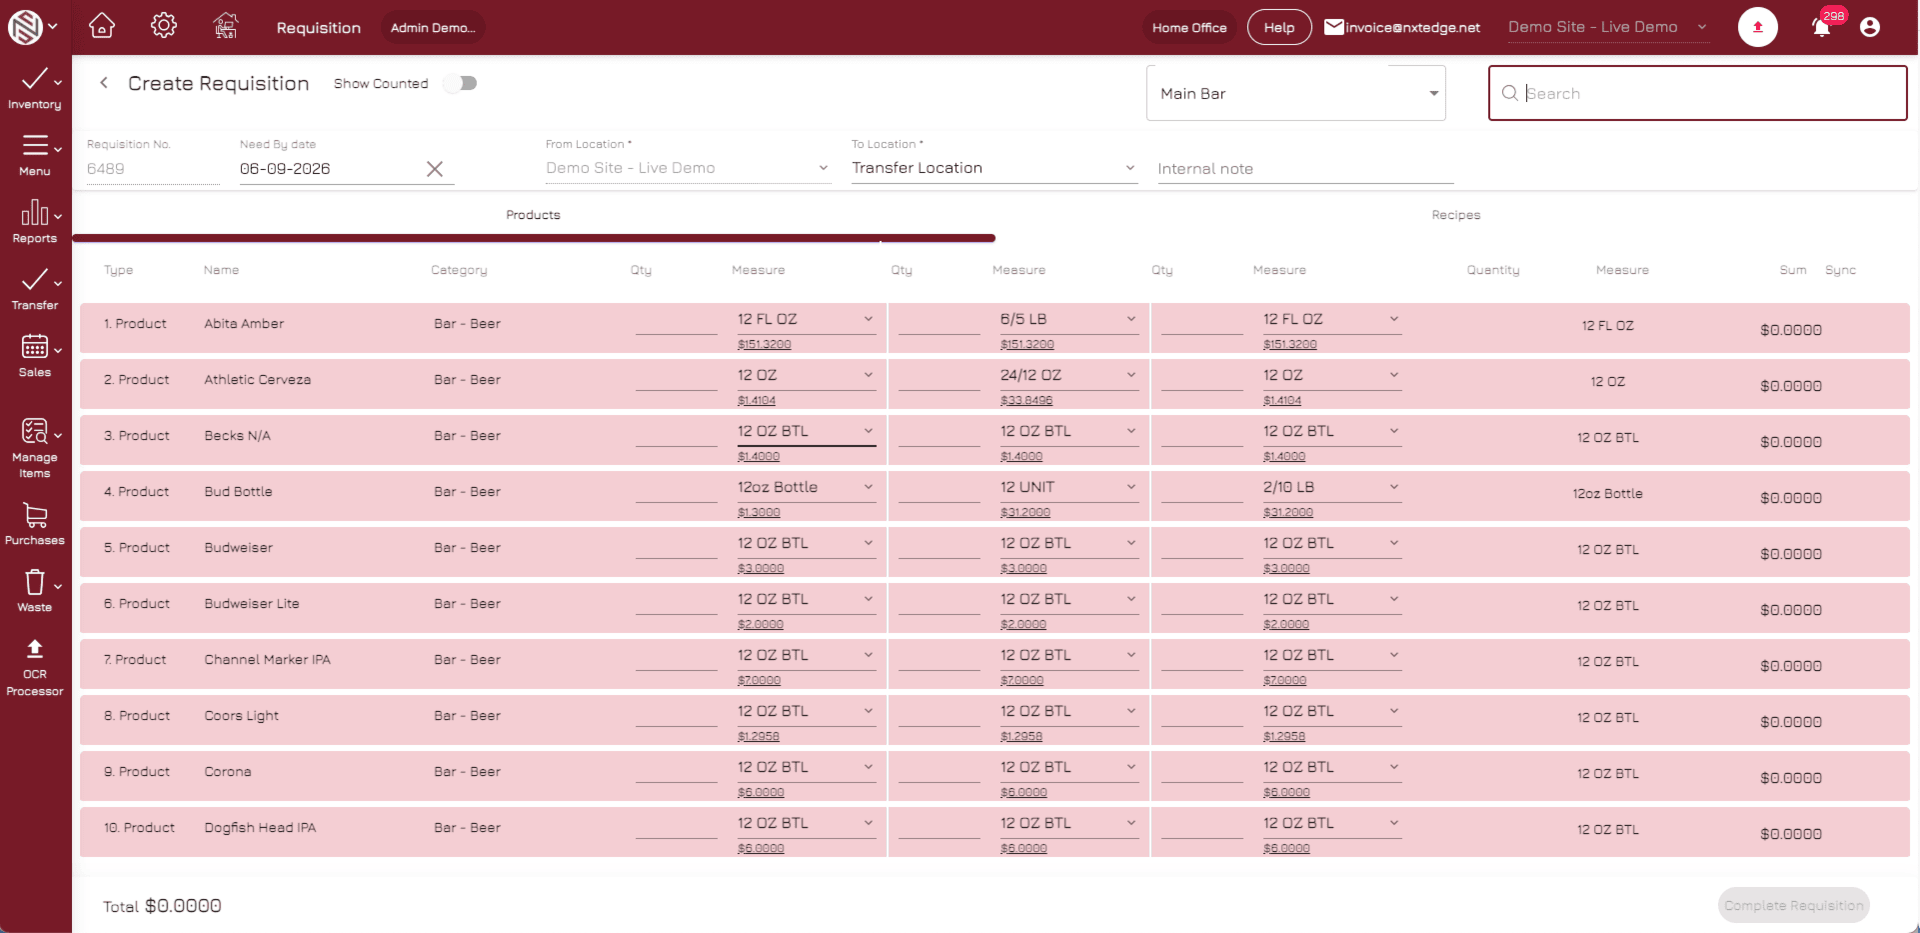This screenshot has width=1920, height=933.
Task: Click the Name column header
Action: [221, 270]
